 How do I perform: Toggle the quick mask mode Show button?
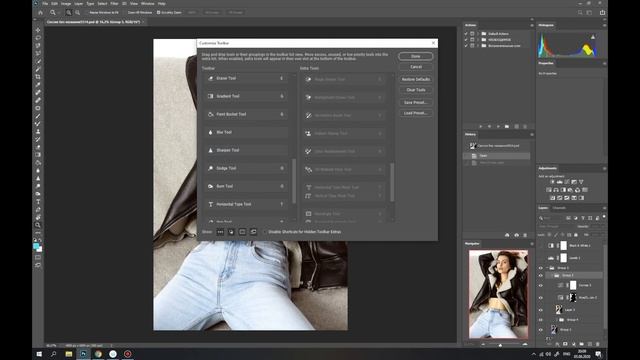pos(242,232)
